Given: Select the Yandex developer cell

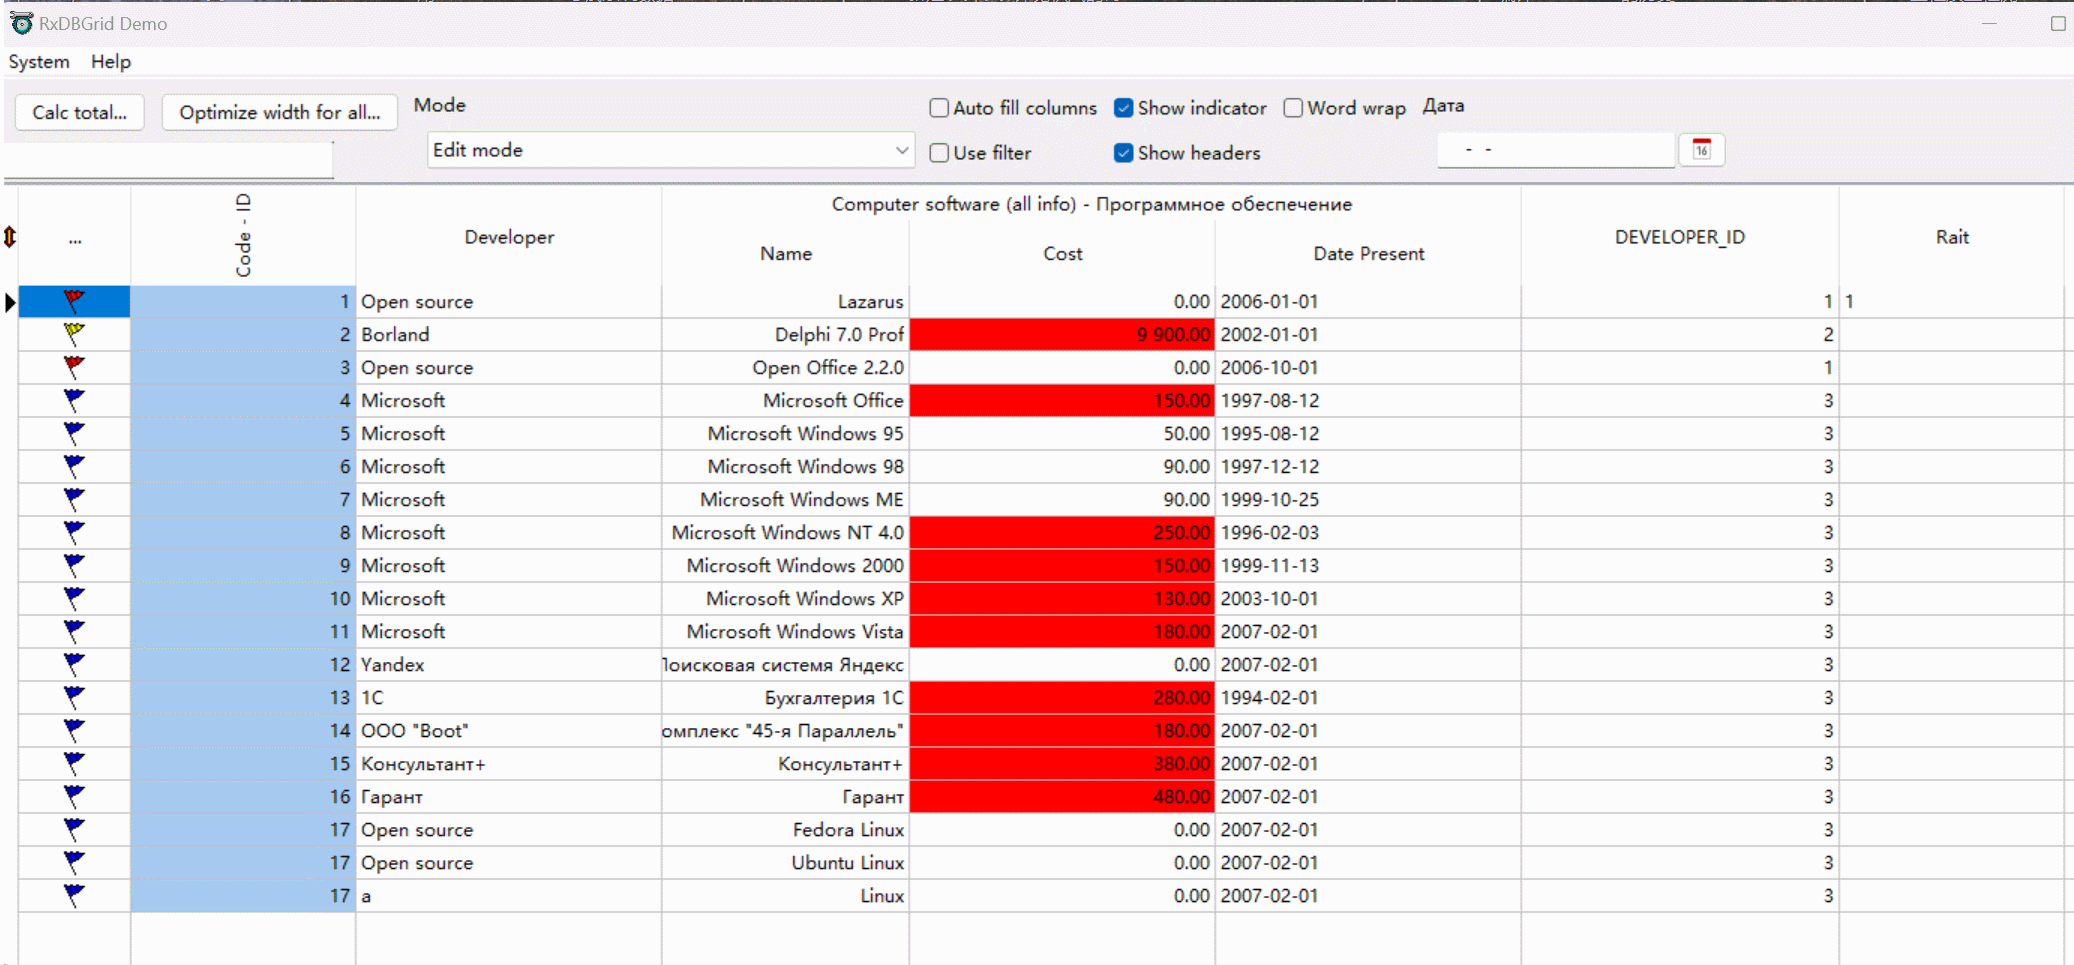Looking at the screenshot, I should [509, 664].
